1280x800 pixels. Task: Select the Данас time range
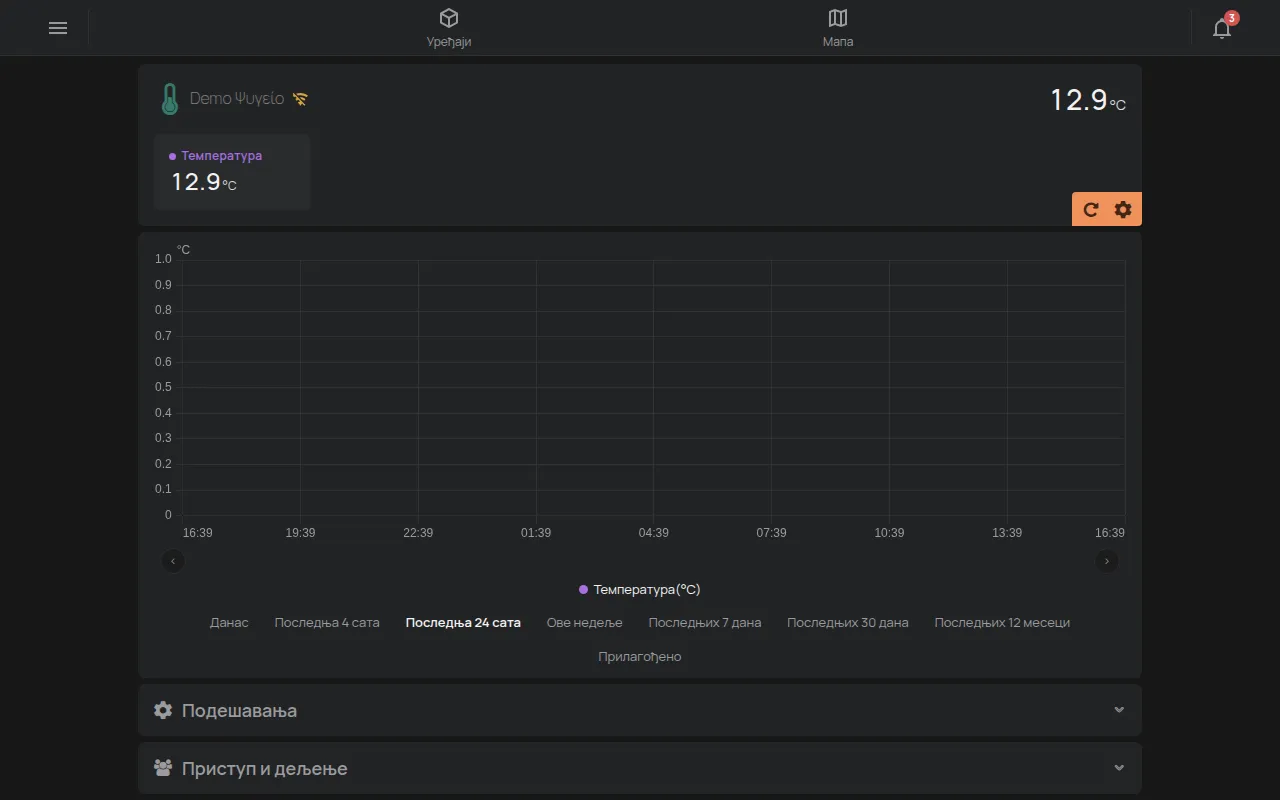[x=229, y=622]
